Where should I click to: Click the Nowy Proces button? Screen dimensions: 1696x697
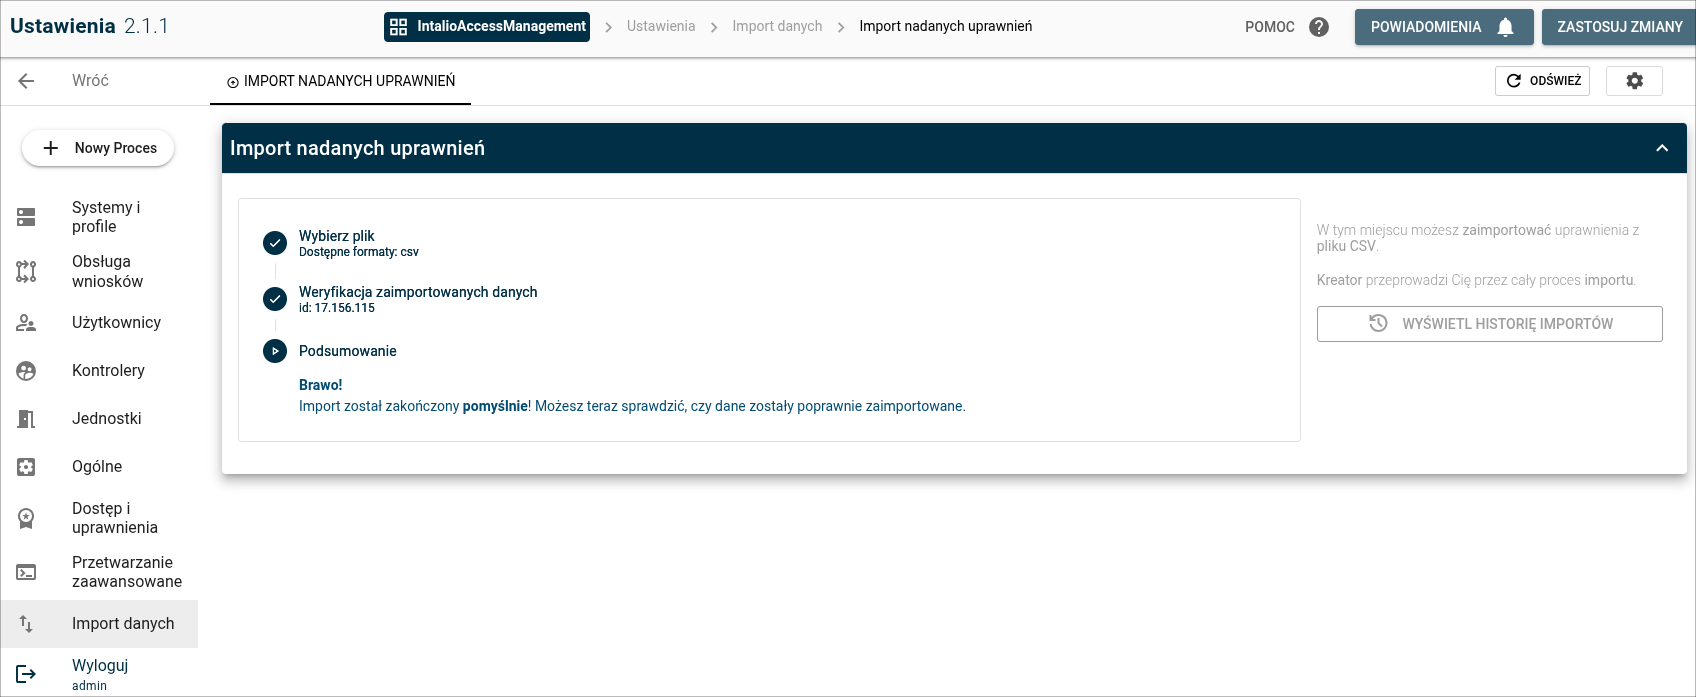pyautogui.click(x=98, y=148)
